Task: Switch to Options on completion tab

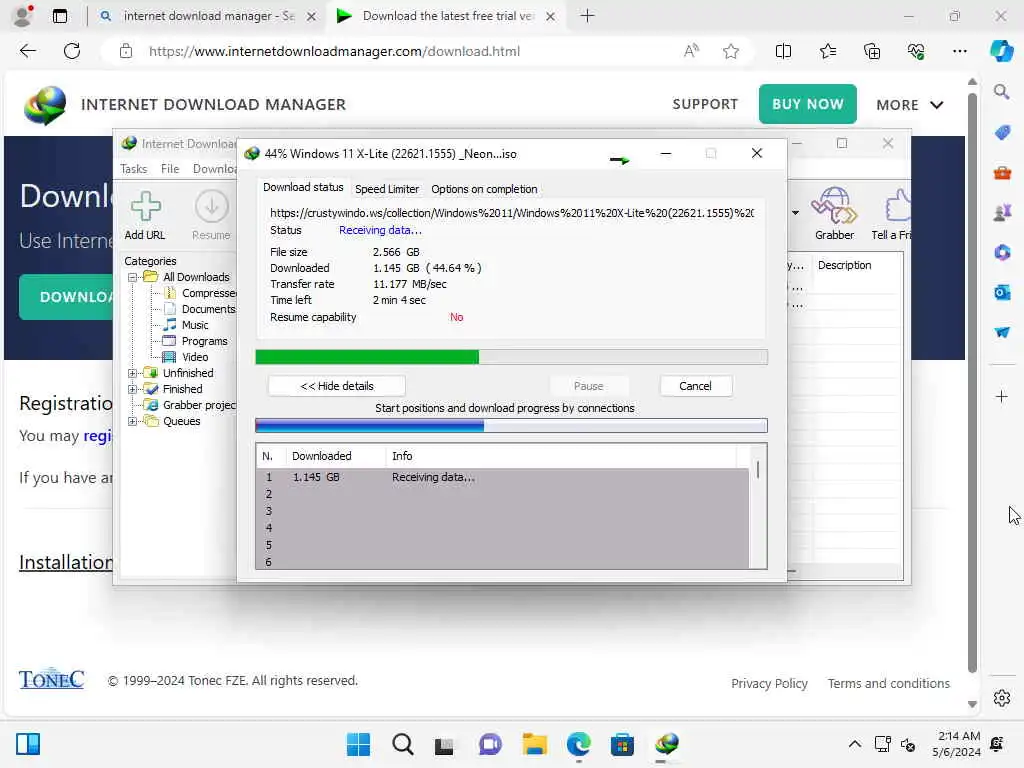Action: click(x=484, y=189)
